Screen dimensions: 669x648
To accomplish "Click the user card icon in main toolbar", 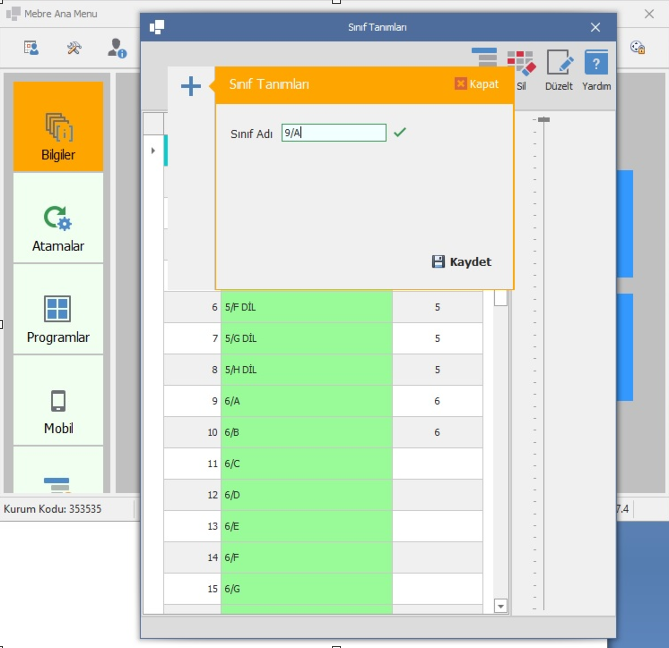I will pyautogui.click(x=31, y=48).
